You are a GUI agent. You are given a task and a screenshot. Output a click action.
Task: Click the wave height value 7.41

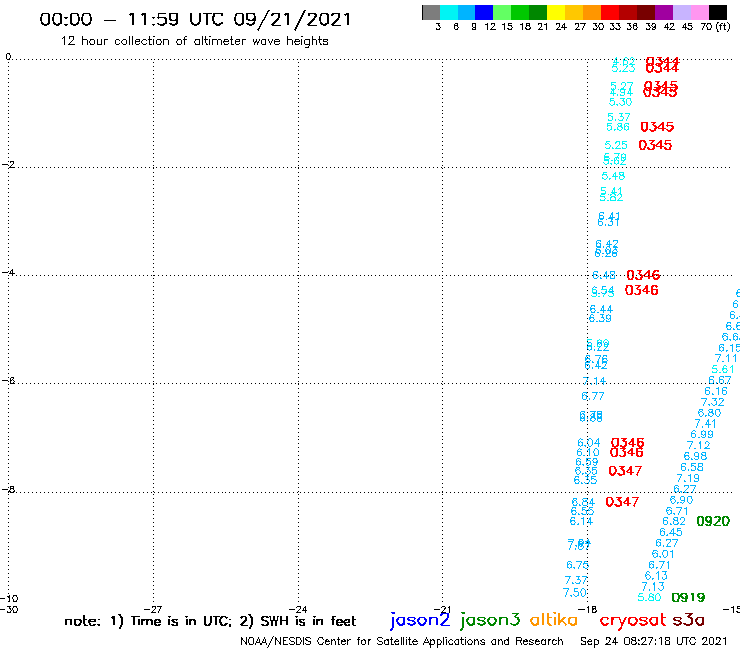coord(706,424)
